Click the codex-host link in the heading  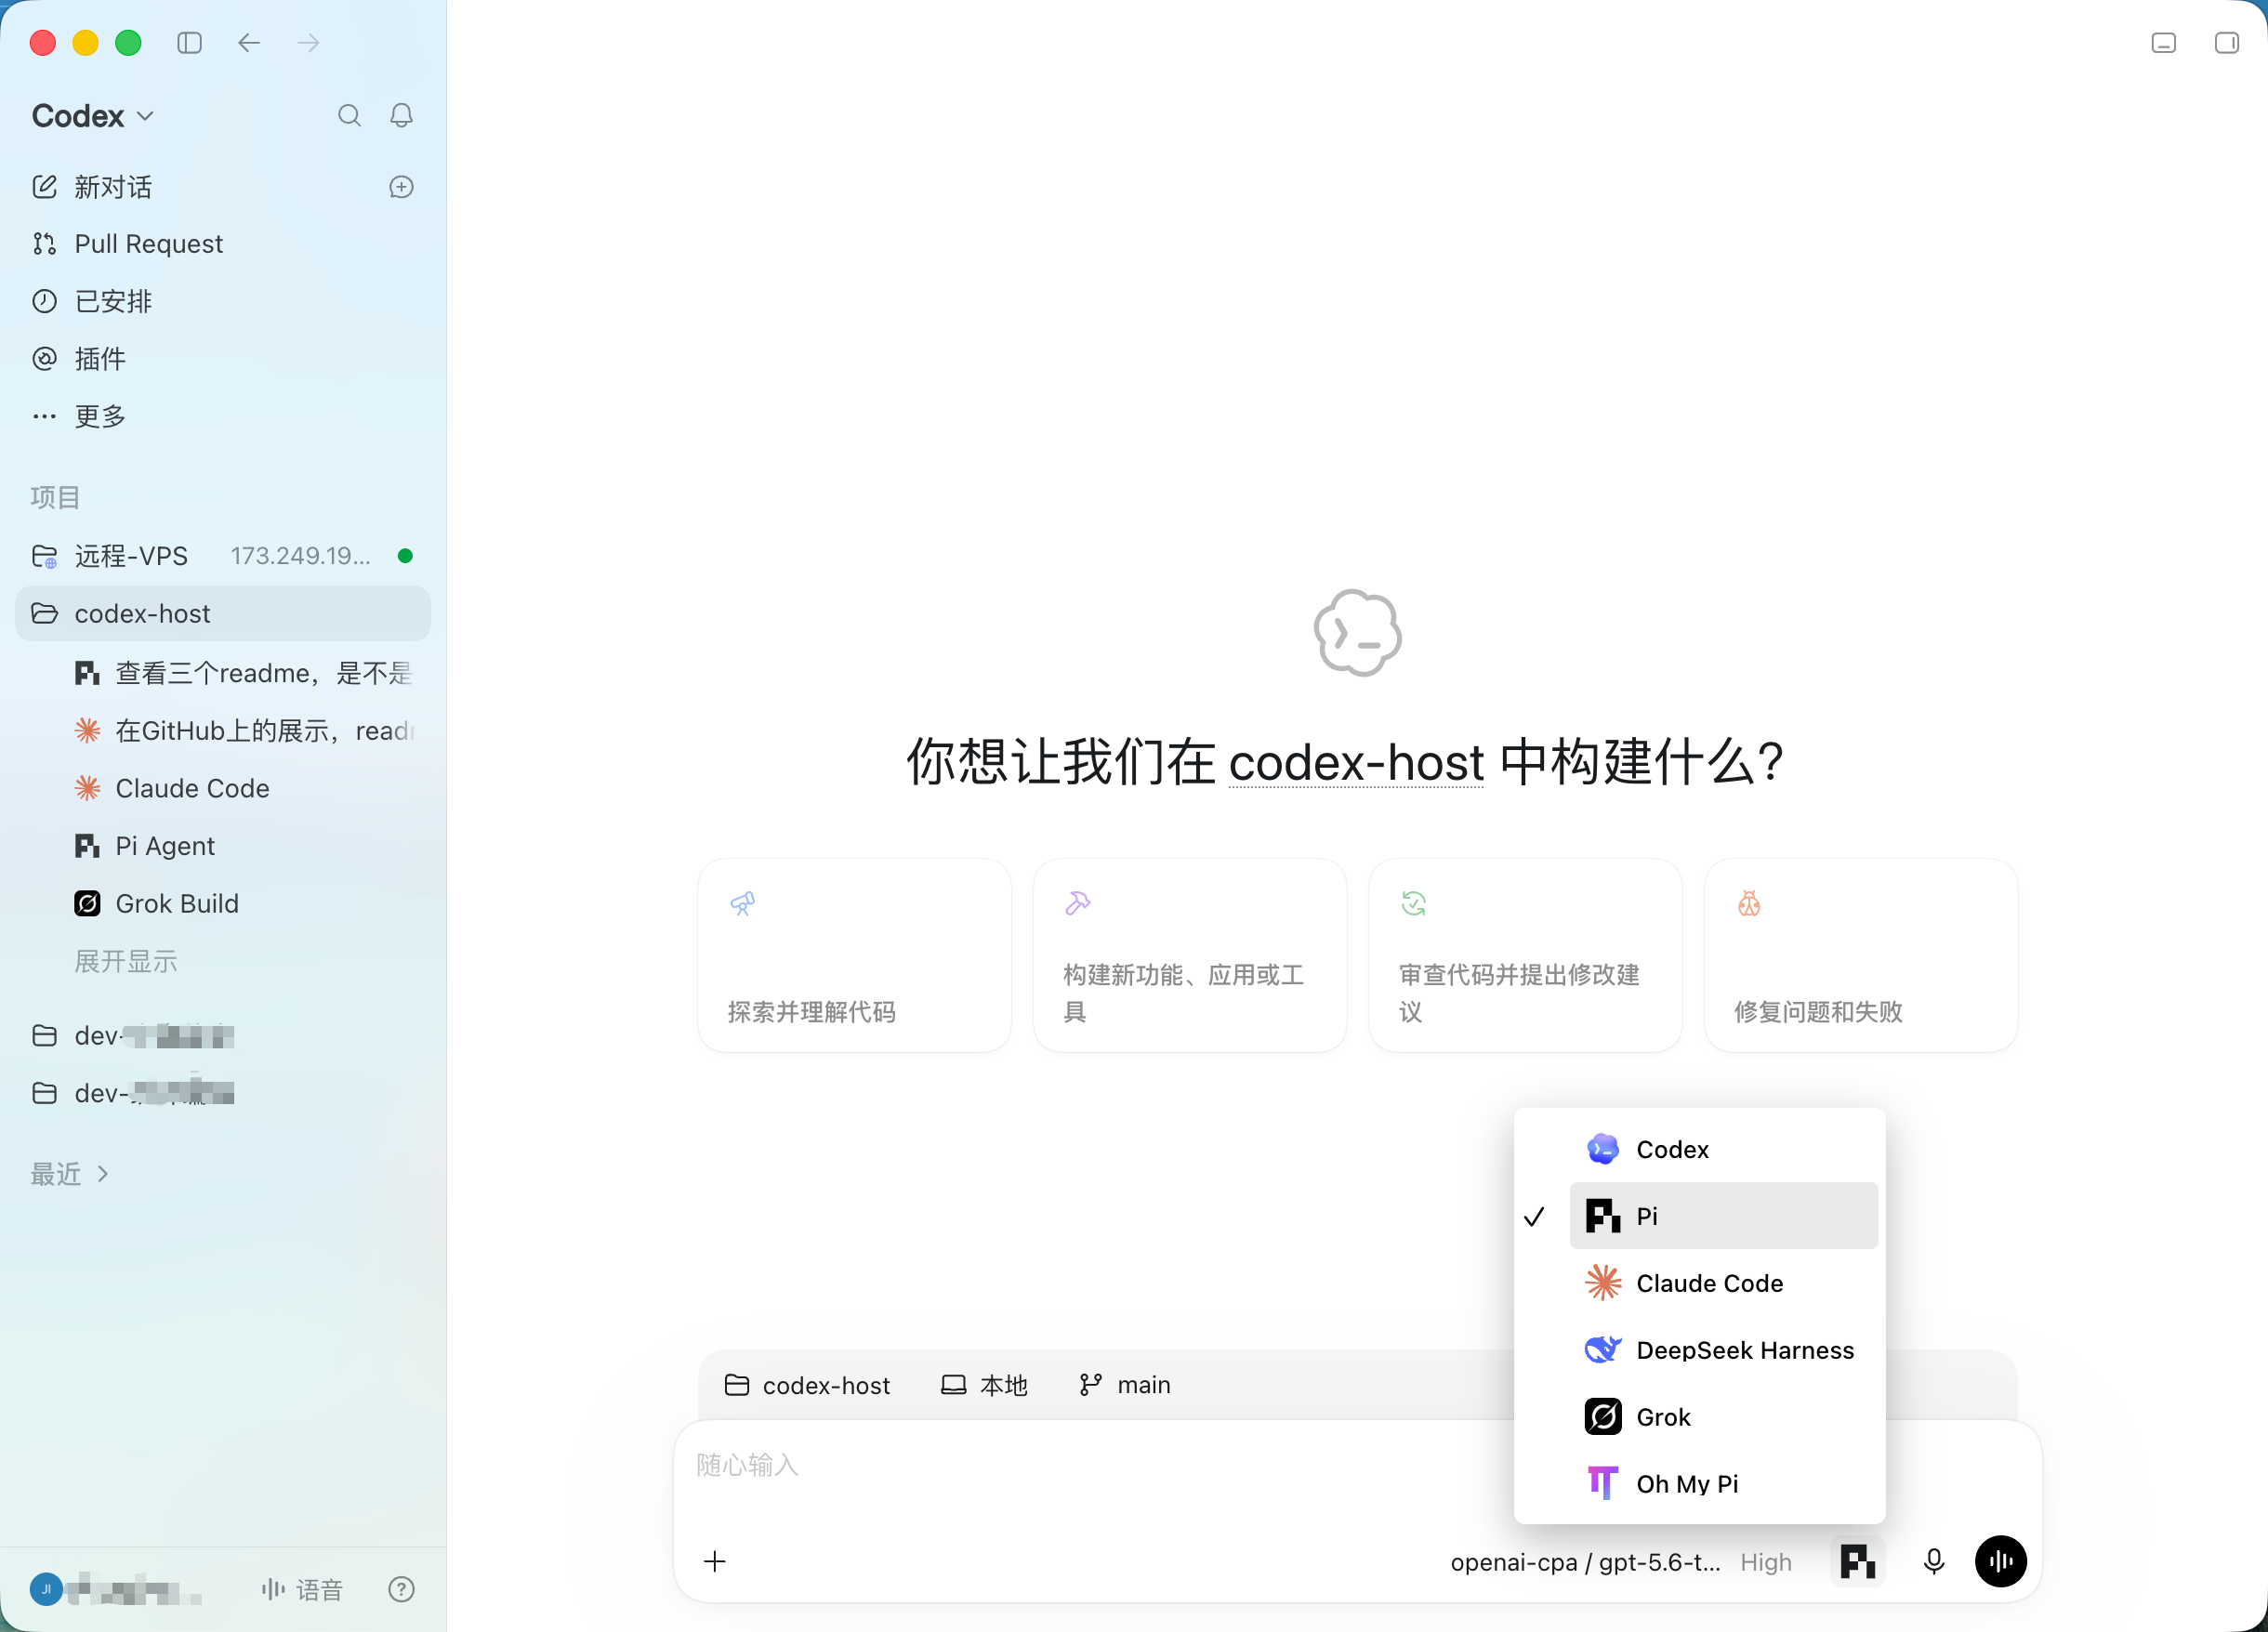tap(1356, 763)
